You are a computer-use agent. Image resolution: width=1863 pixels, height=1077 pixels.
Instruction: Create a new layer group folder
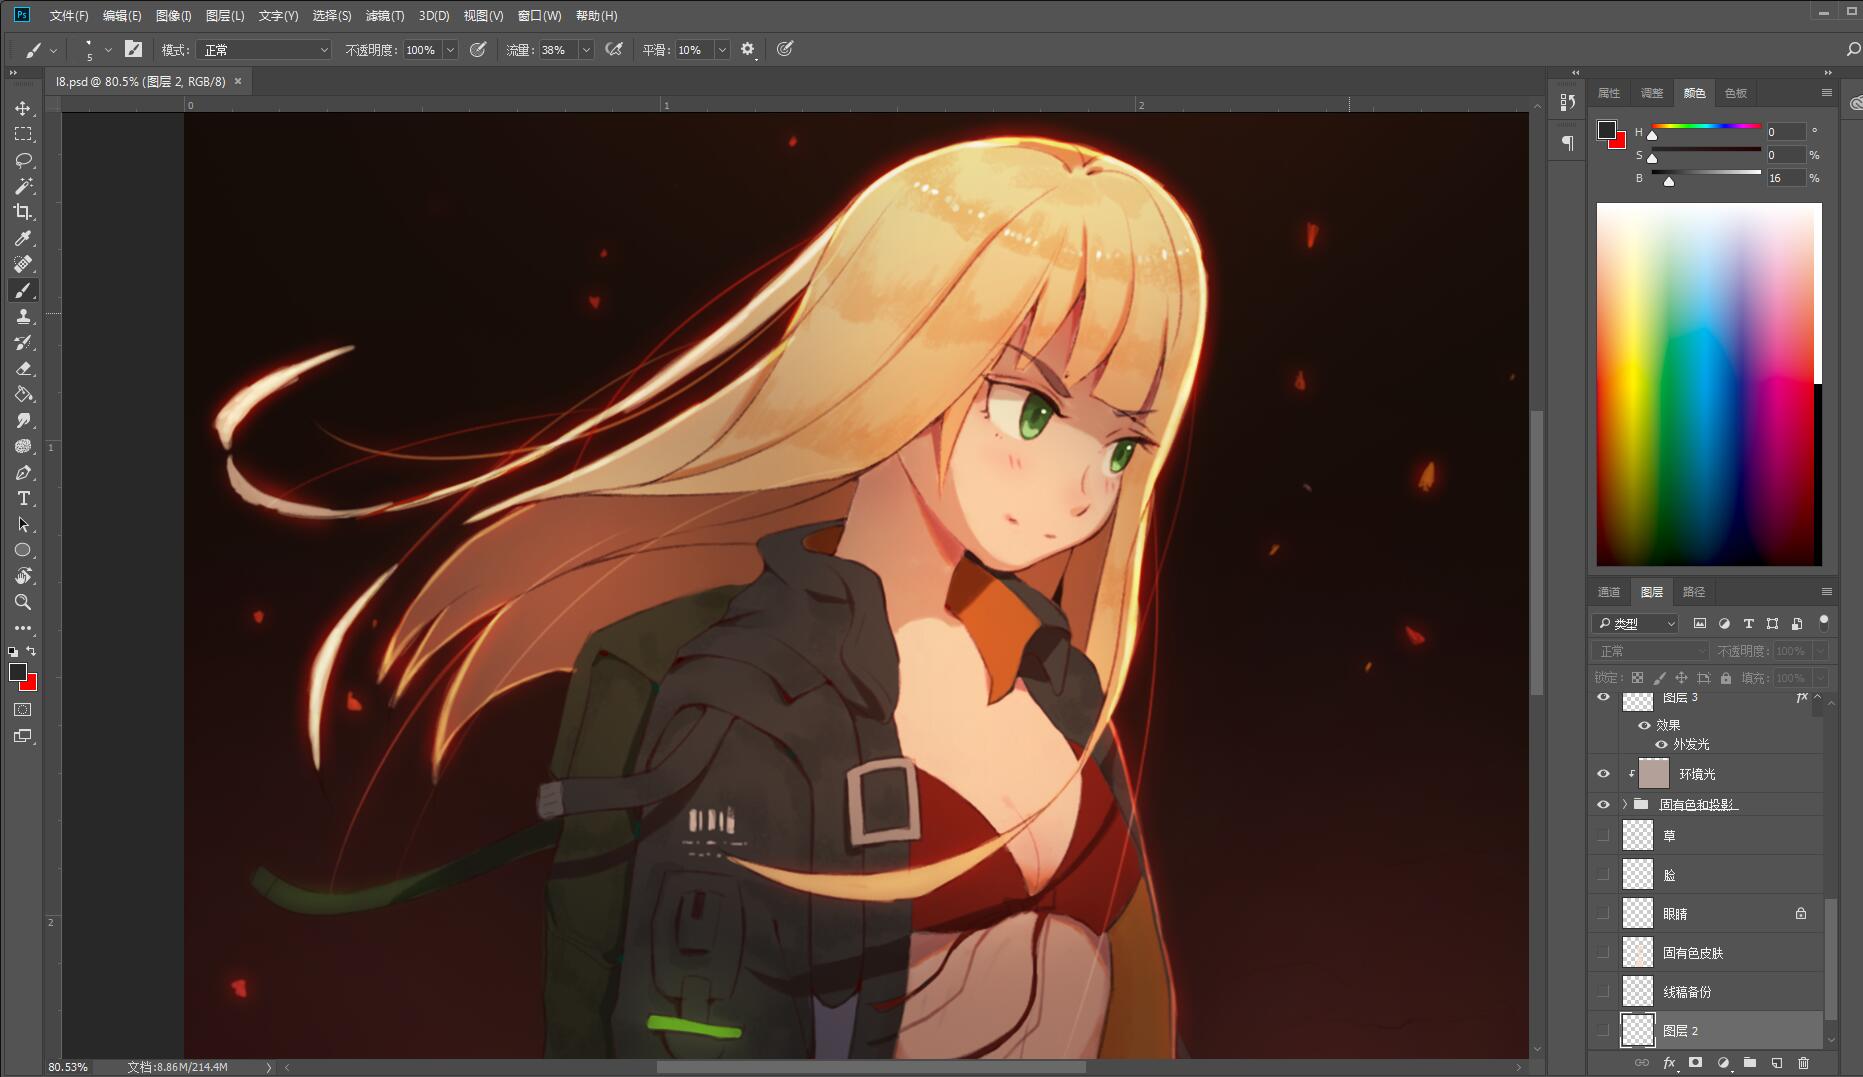point(1749,1063)
